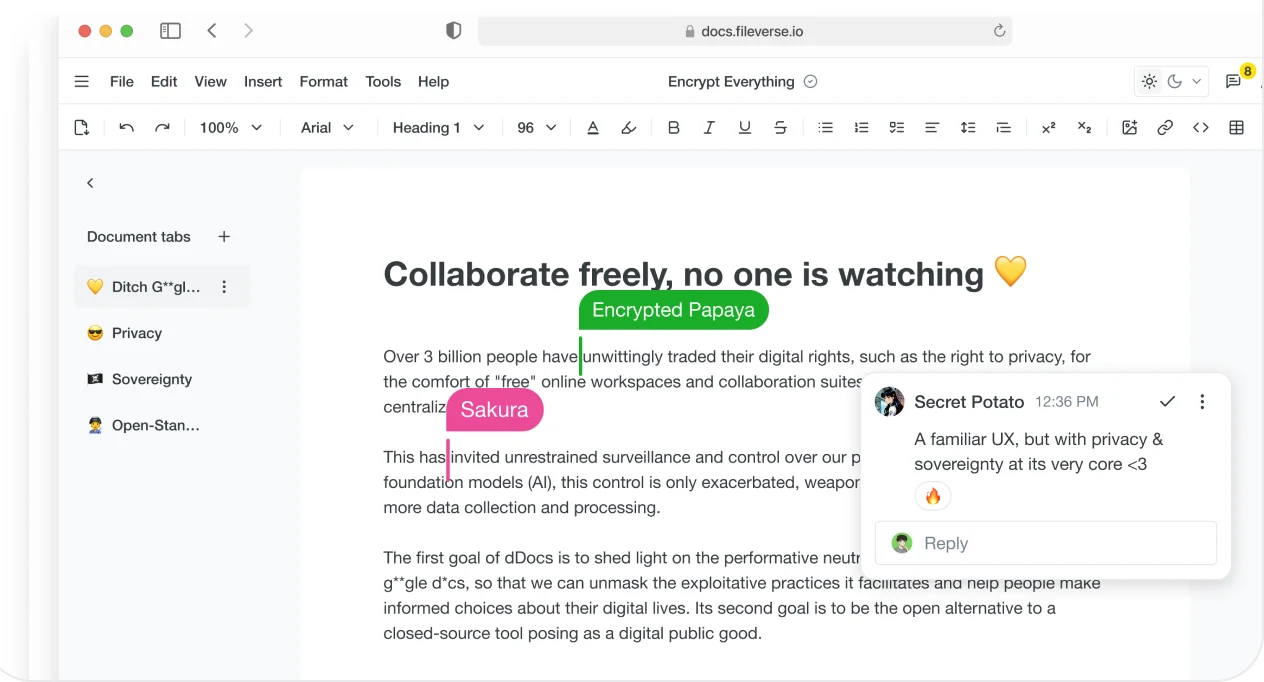Image resolution: width=1264 pixels, height=682 pixels.
Task: Toggle the browser sidebar
Action: 171,31
